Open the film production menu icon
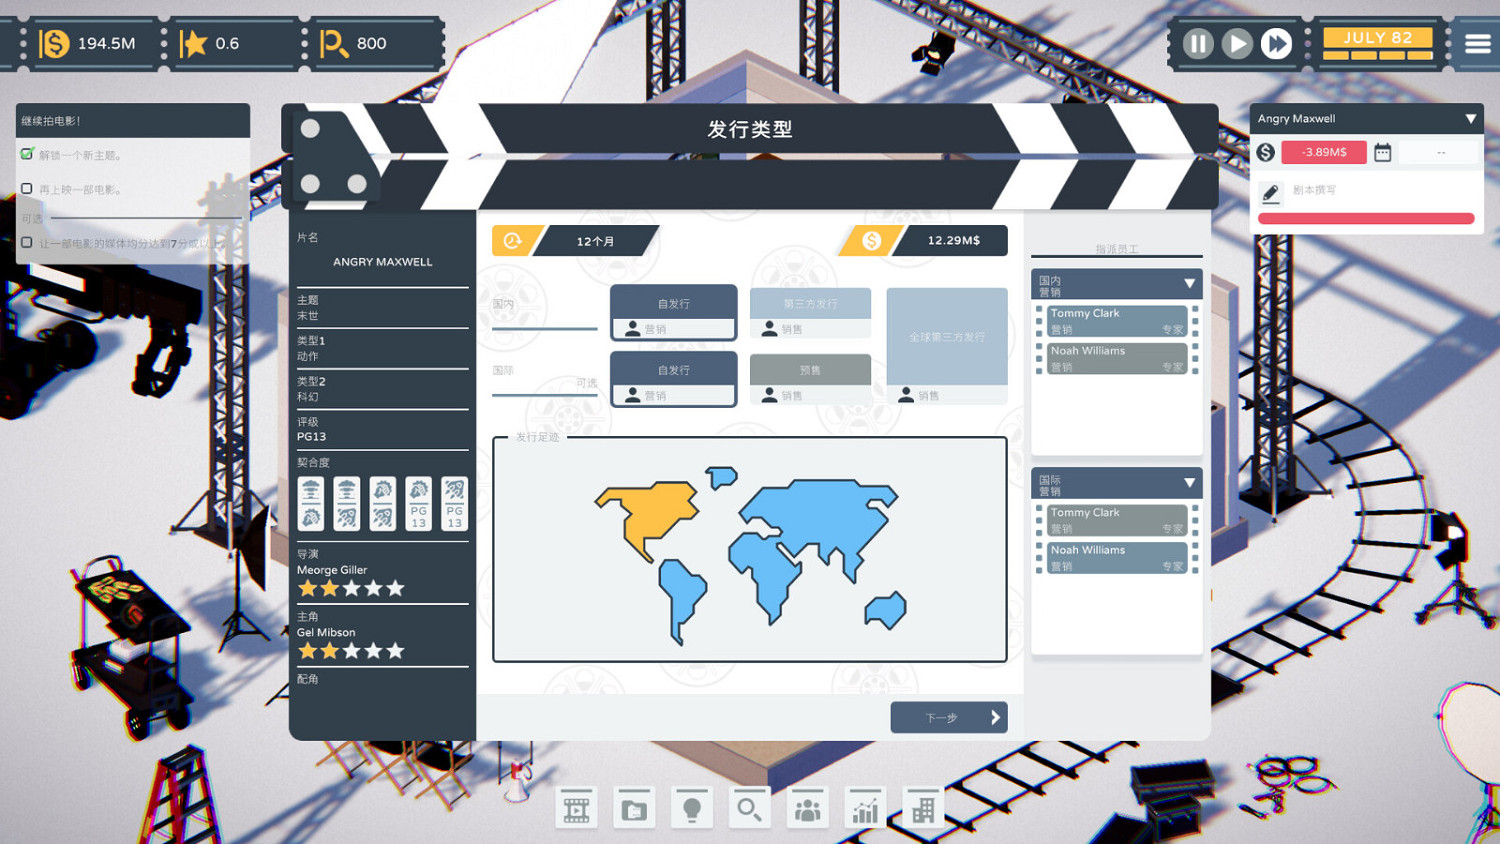Screen dimensions: 1500x844 click(576, 809)
